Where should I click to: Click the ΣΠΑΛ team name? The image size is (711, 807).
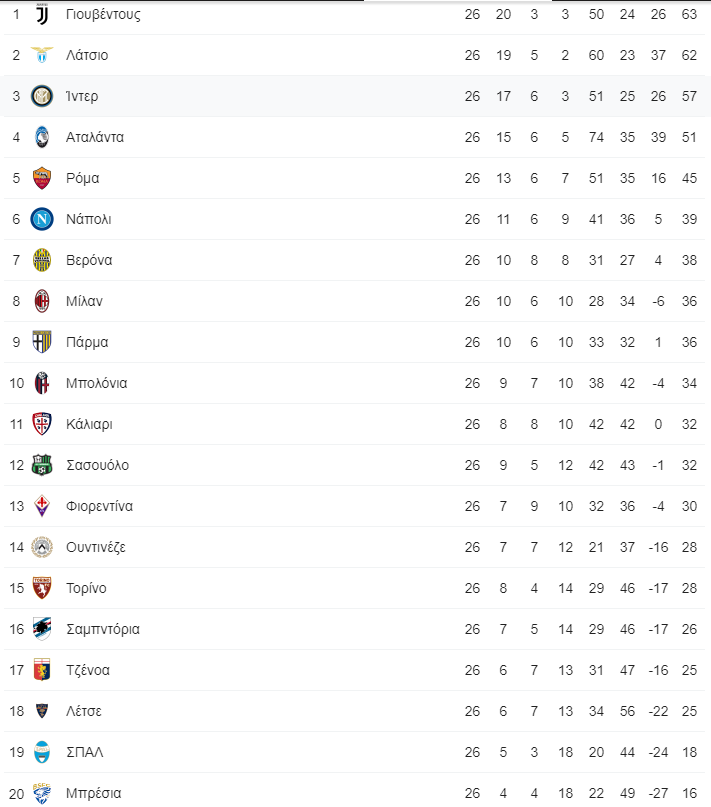tap(85, 752)
